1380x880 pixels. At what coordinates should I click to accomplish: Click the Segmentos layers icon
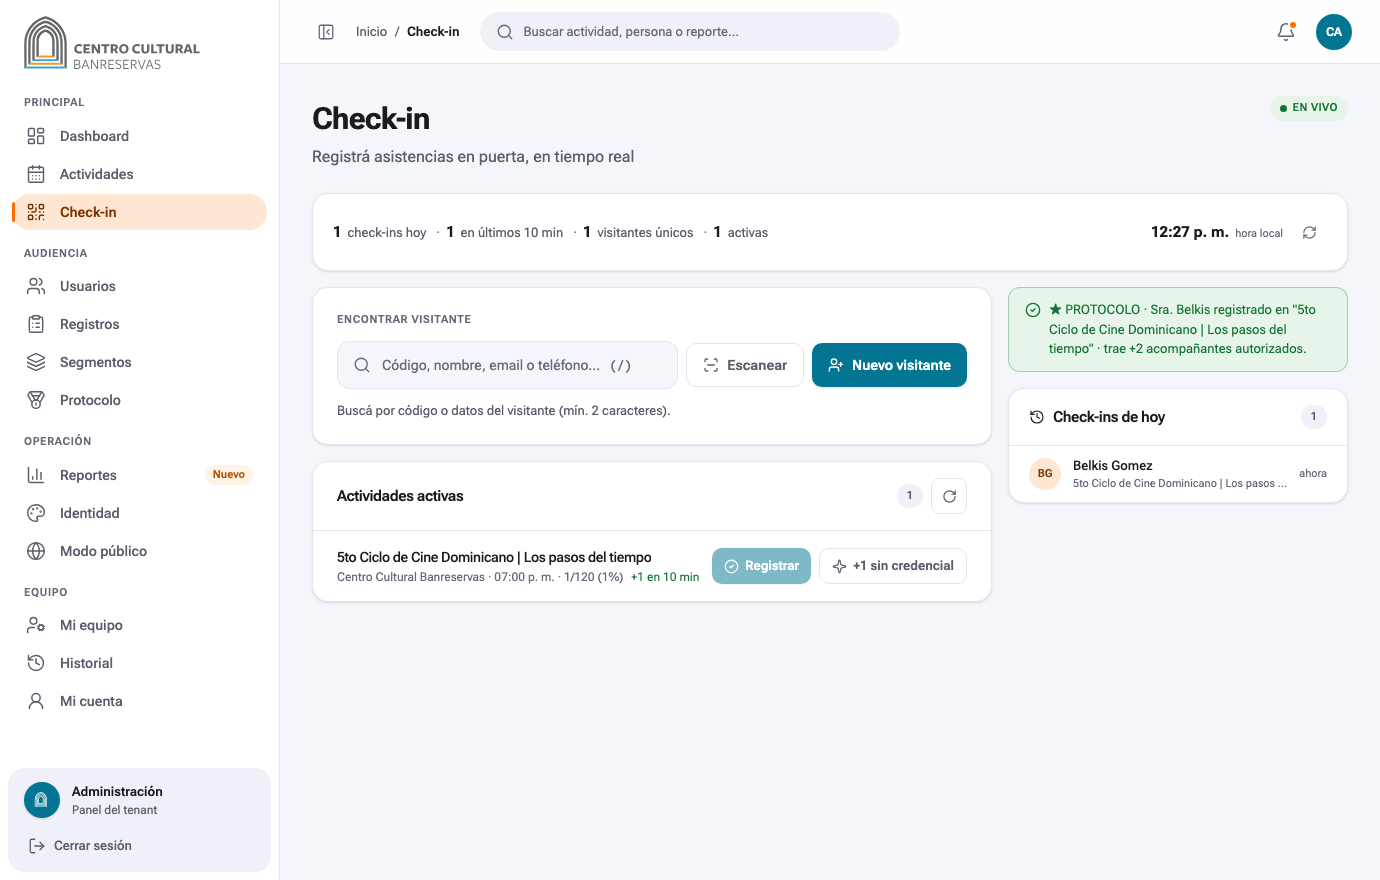pyautogui.click(x=36, y=362)
